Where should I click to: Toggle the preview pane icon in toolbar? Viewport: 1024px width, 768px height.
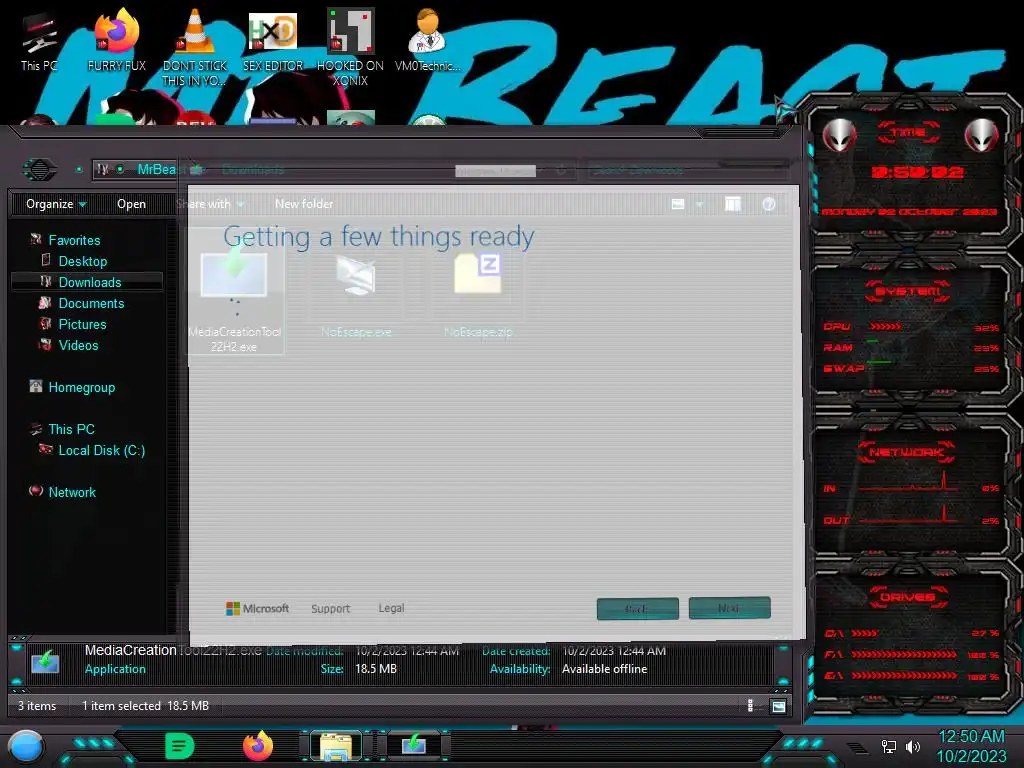pyautogui.click(x=733, y=204)
